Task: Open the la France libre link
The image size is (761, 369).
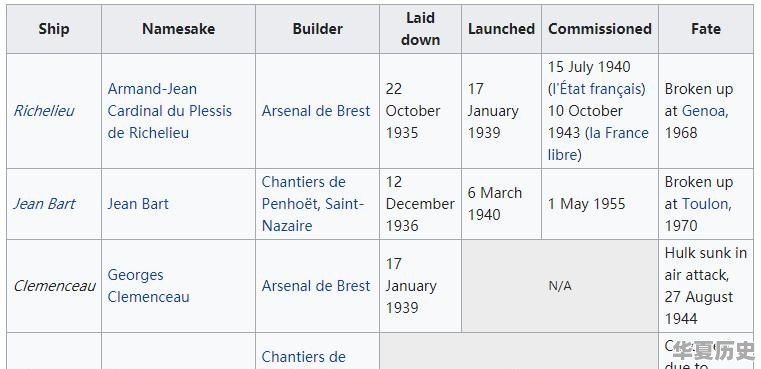Action: coord(598,144)
